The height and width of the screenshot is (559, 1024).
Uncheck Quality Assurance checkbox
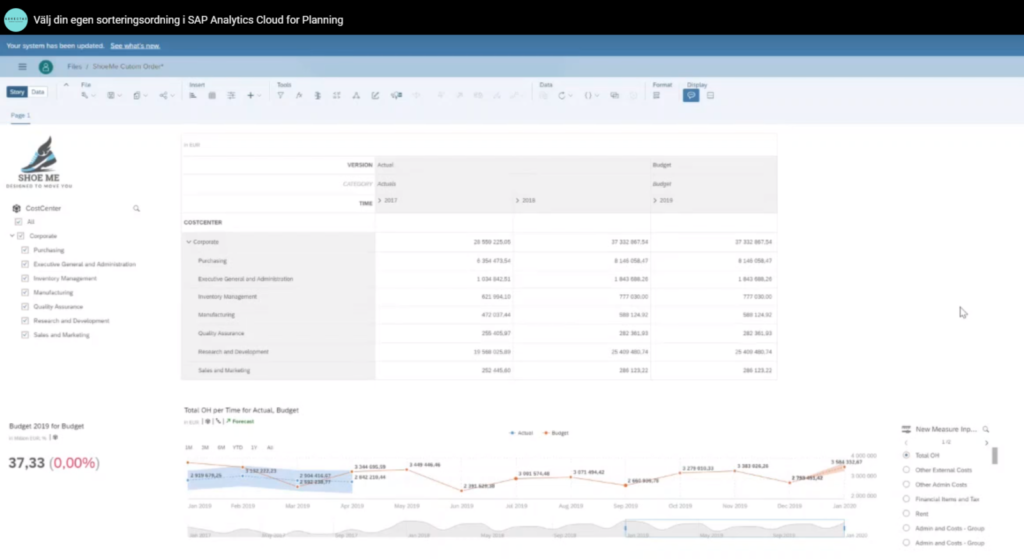[25, 306]
